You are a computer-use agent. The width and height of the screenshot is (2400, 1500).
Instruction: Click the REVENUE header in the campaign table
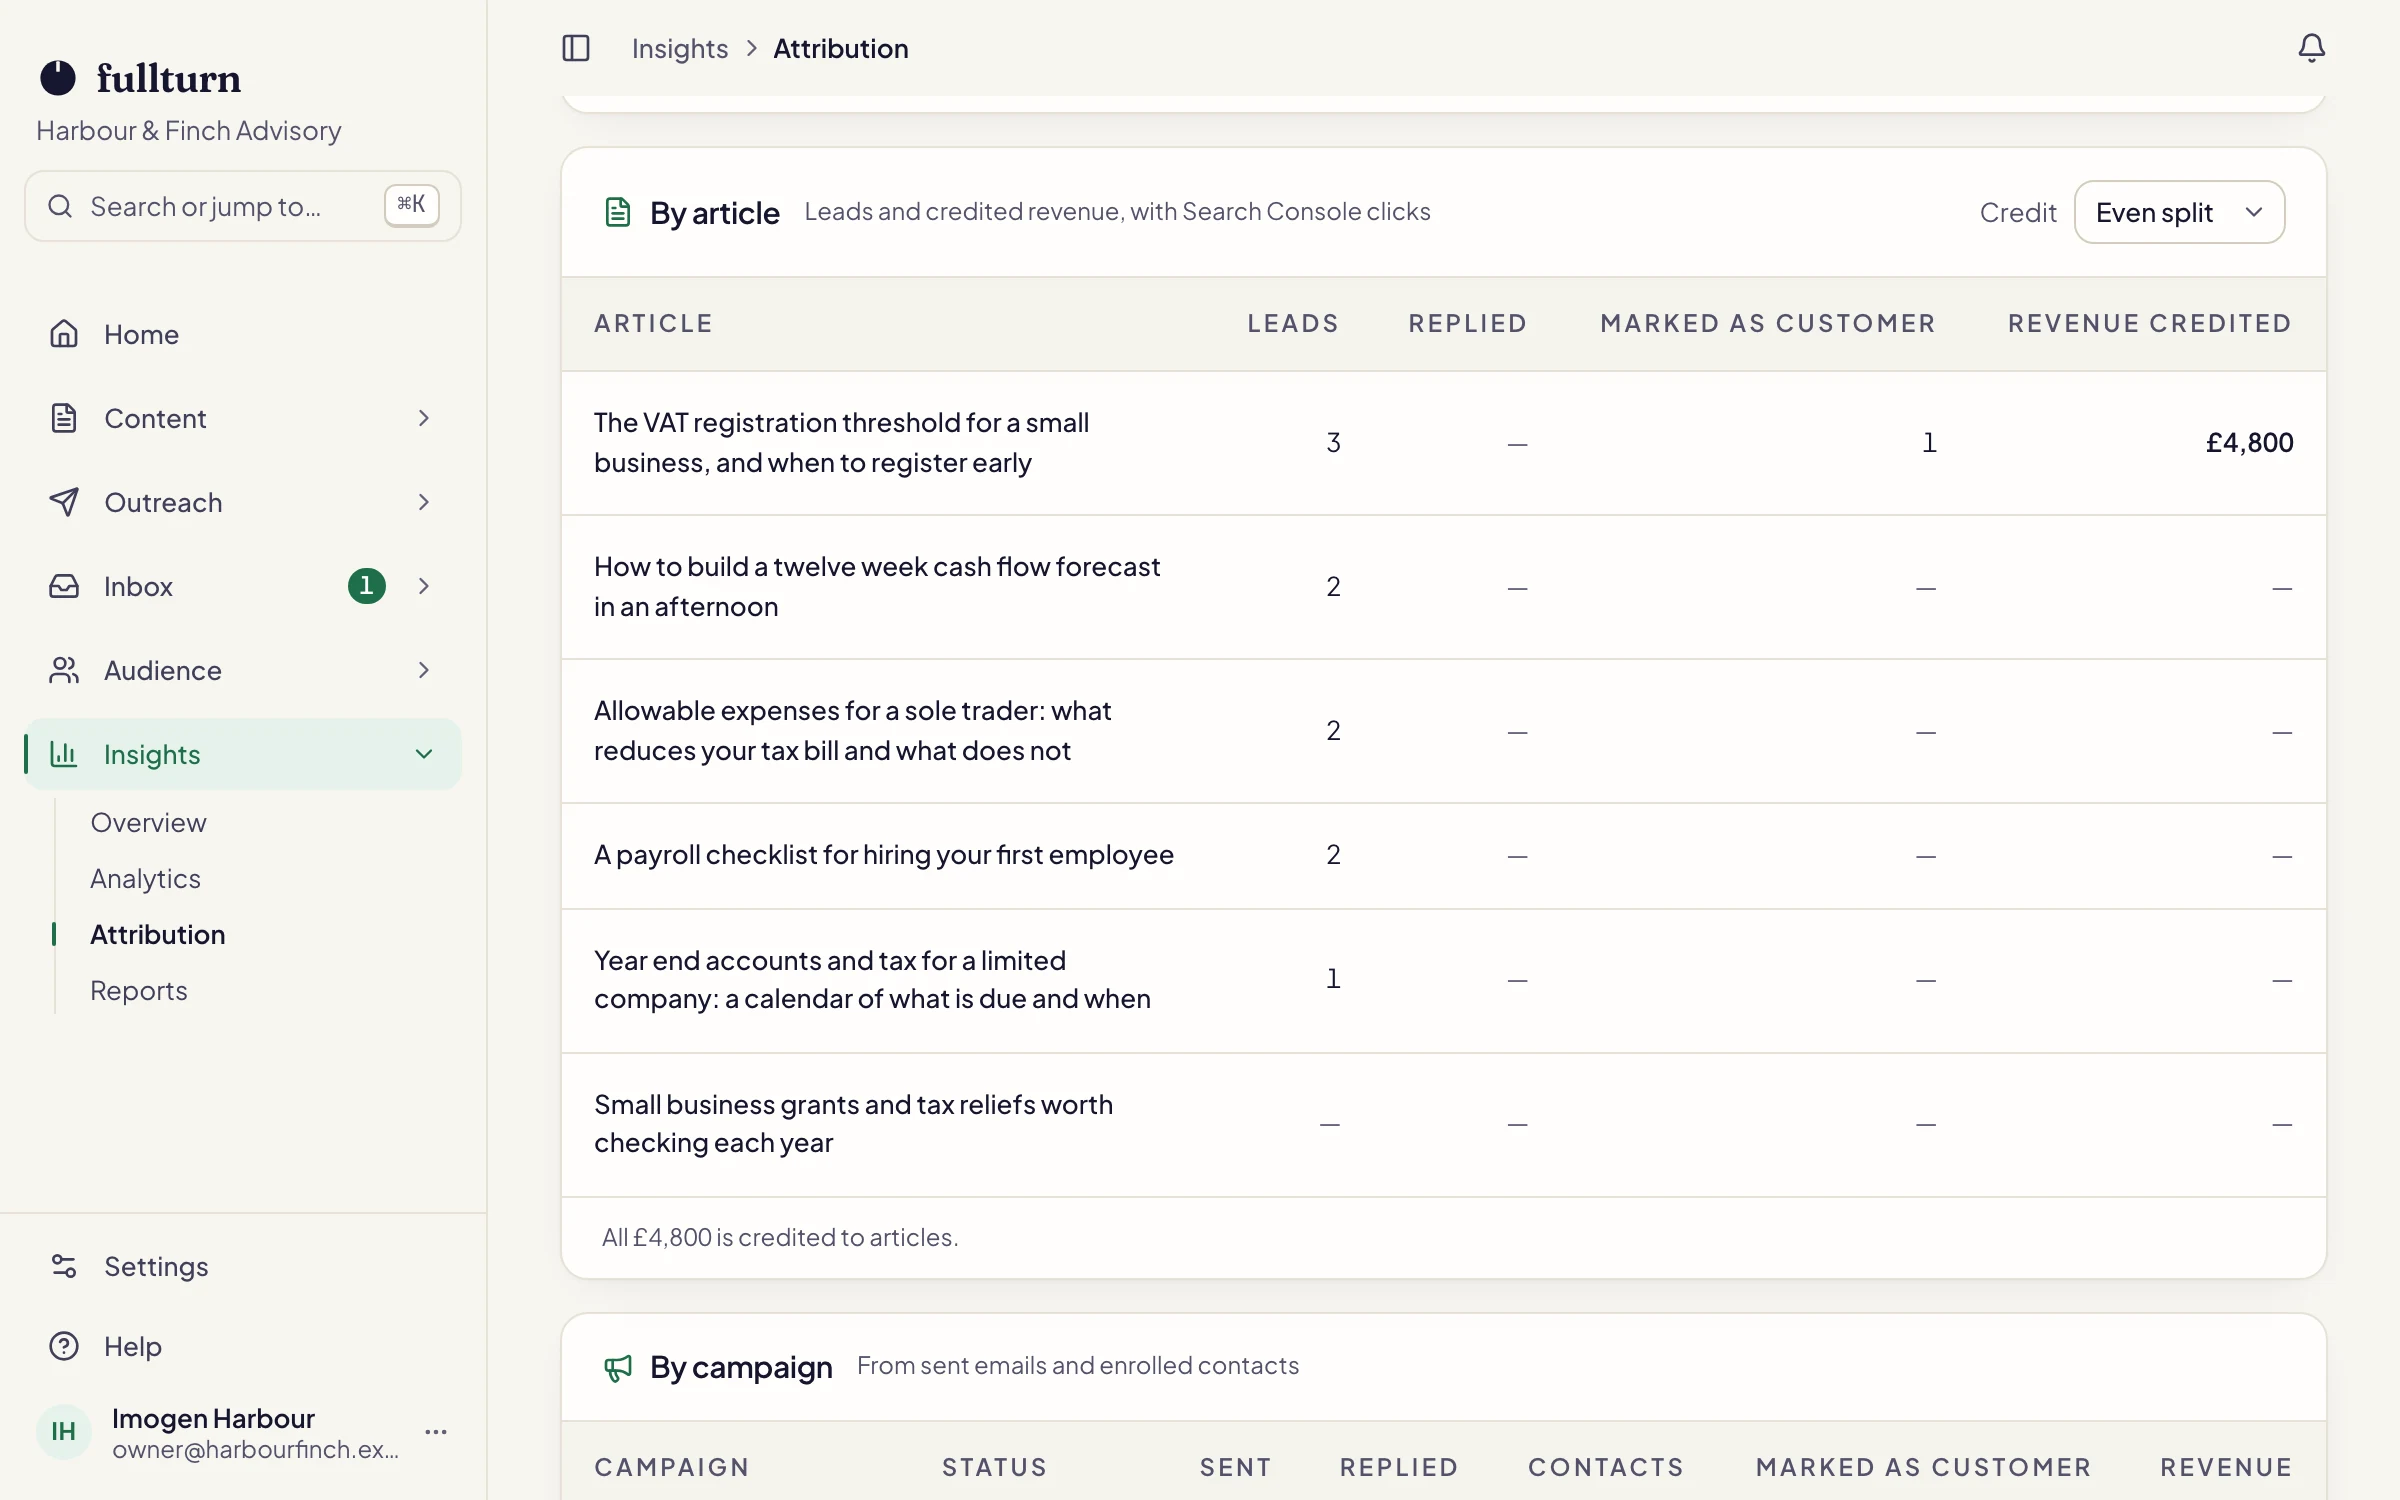point(2226,1467)
